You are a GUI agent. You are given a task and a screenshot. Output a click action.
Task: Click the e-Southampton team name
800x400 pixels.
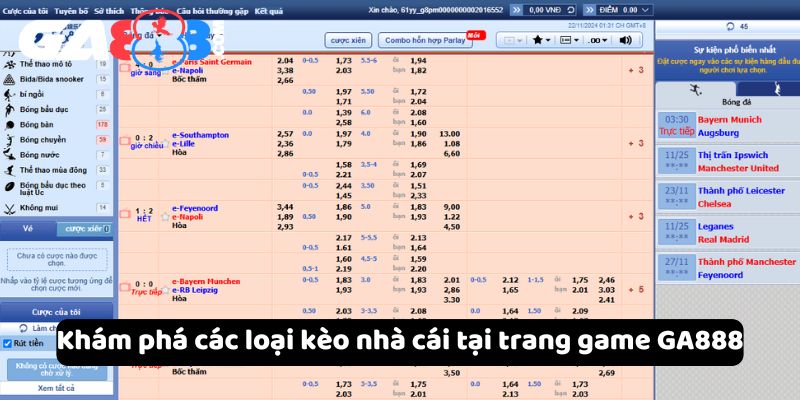(201, 135)
